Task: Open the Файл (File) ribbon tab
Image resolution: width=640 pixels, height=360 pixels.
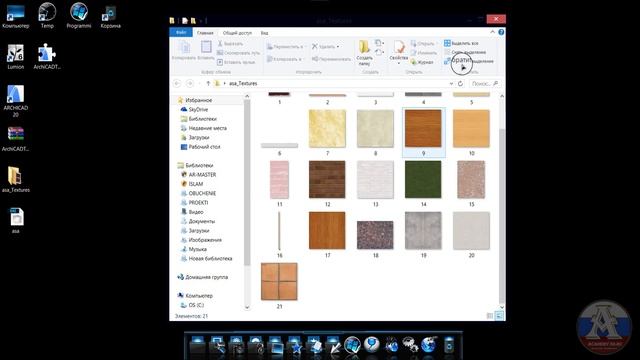Action: click(x=181, y=32)
